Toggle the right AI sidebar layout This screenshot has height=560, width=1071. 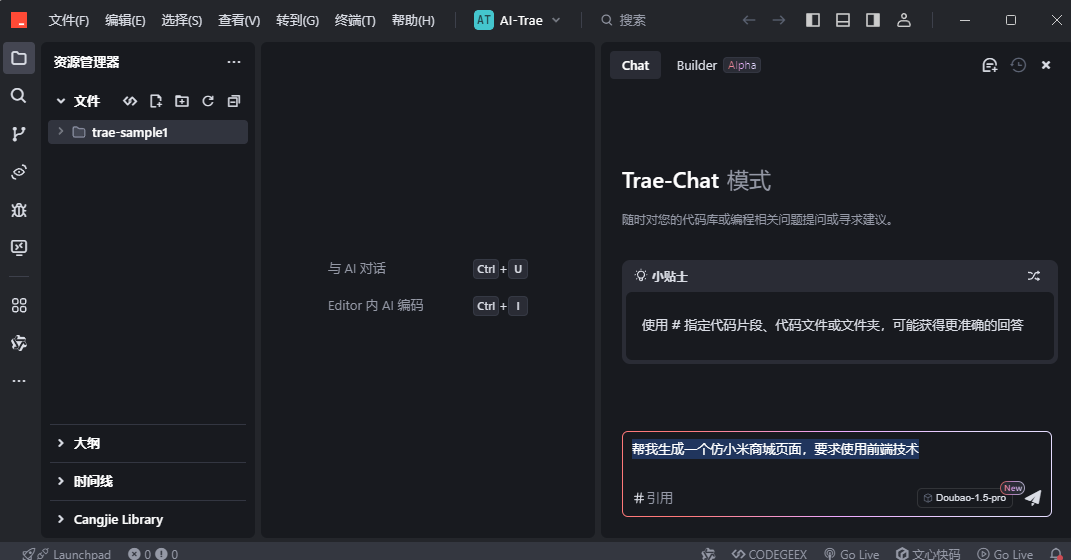point(873,20)
